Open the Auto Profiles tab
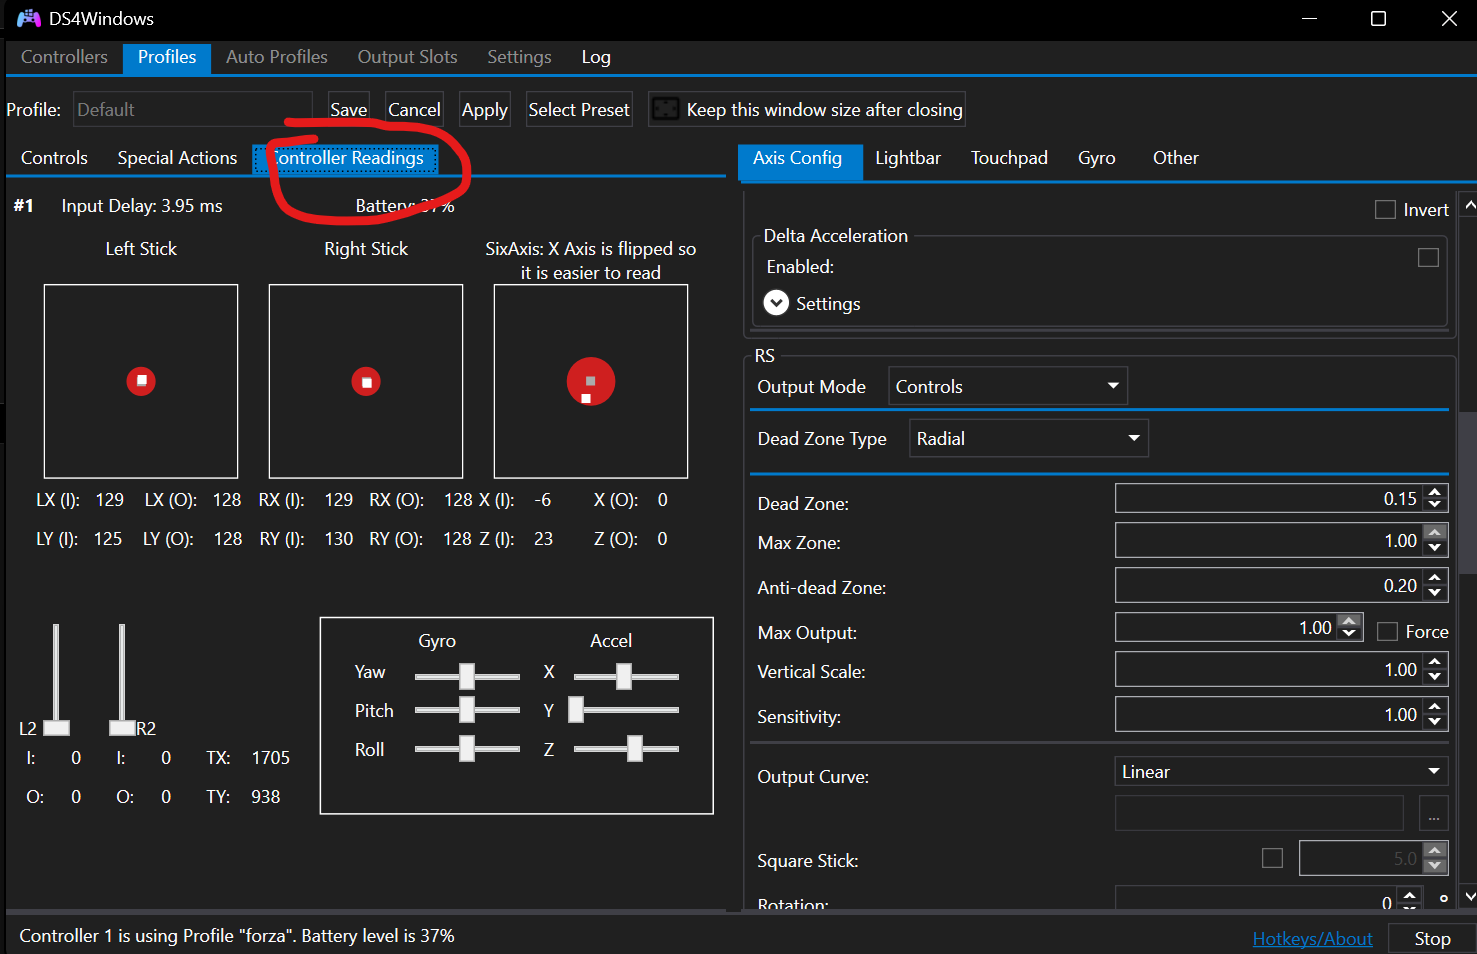Screen dimensions: 1477x954 [x=277, y=57]
